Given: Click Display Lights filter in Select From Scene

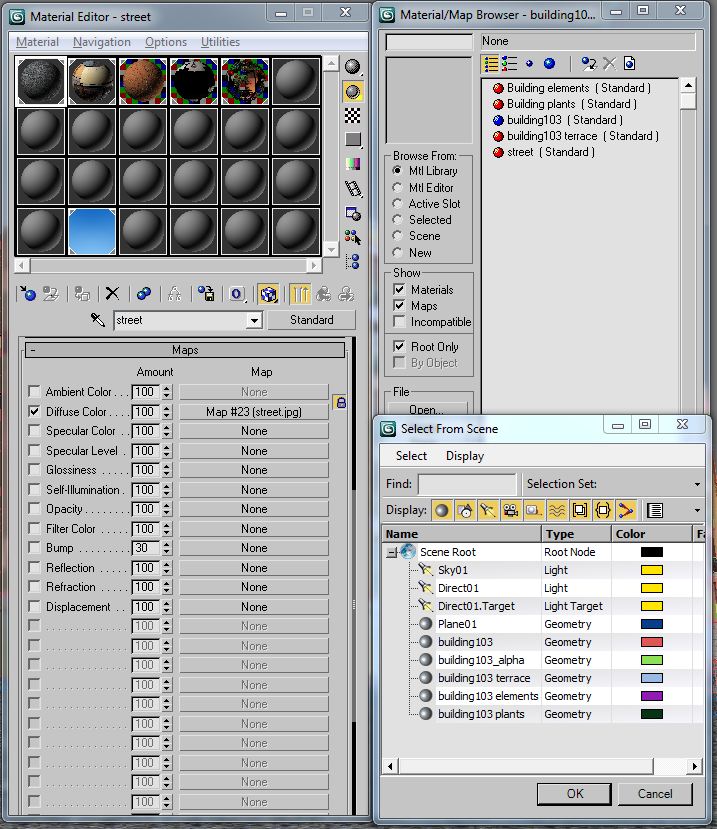Looking at the screenshot, I should point(488,510).
